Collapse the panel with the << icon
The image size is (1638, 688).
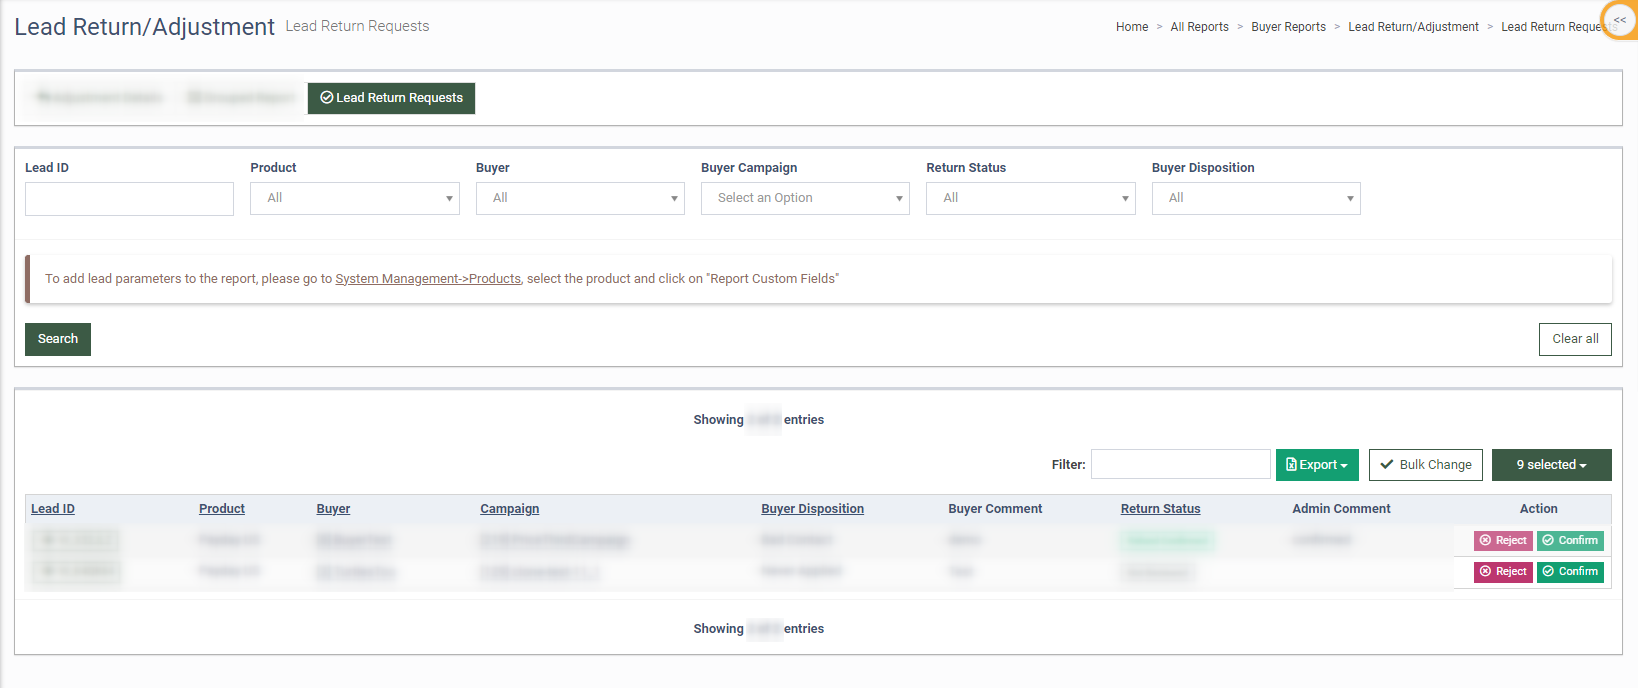click(x=1619, y=20)
